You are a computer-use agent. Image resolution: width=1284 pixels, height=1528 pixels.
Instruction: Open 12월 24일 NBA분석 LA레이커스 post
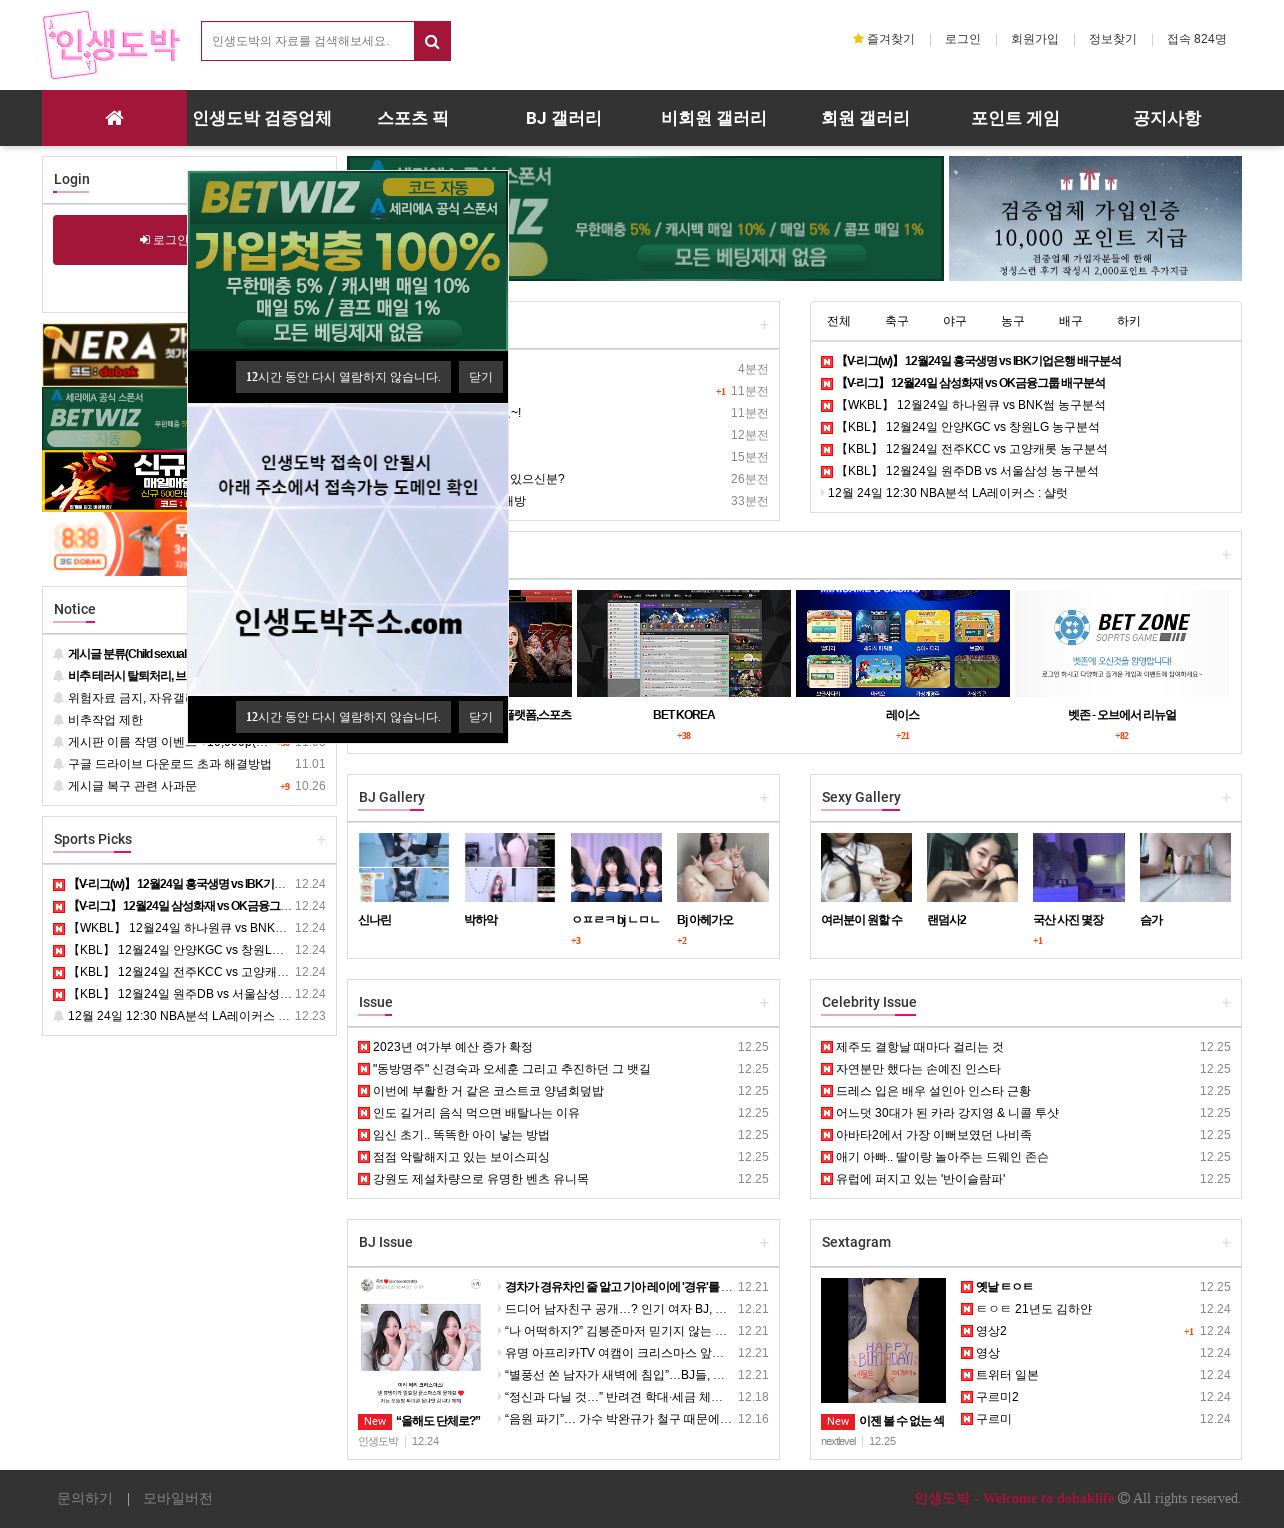(x=947, y=493)
